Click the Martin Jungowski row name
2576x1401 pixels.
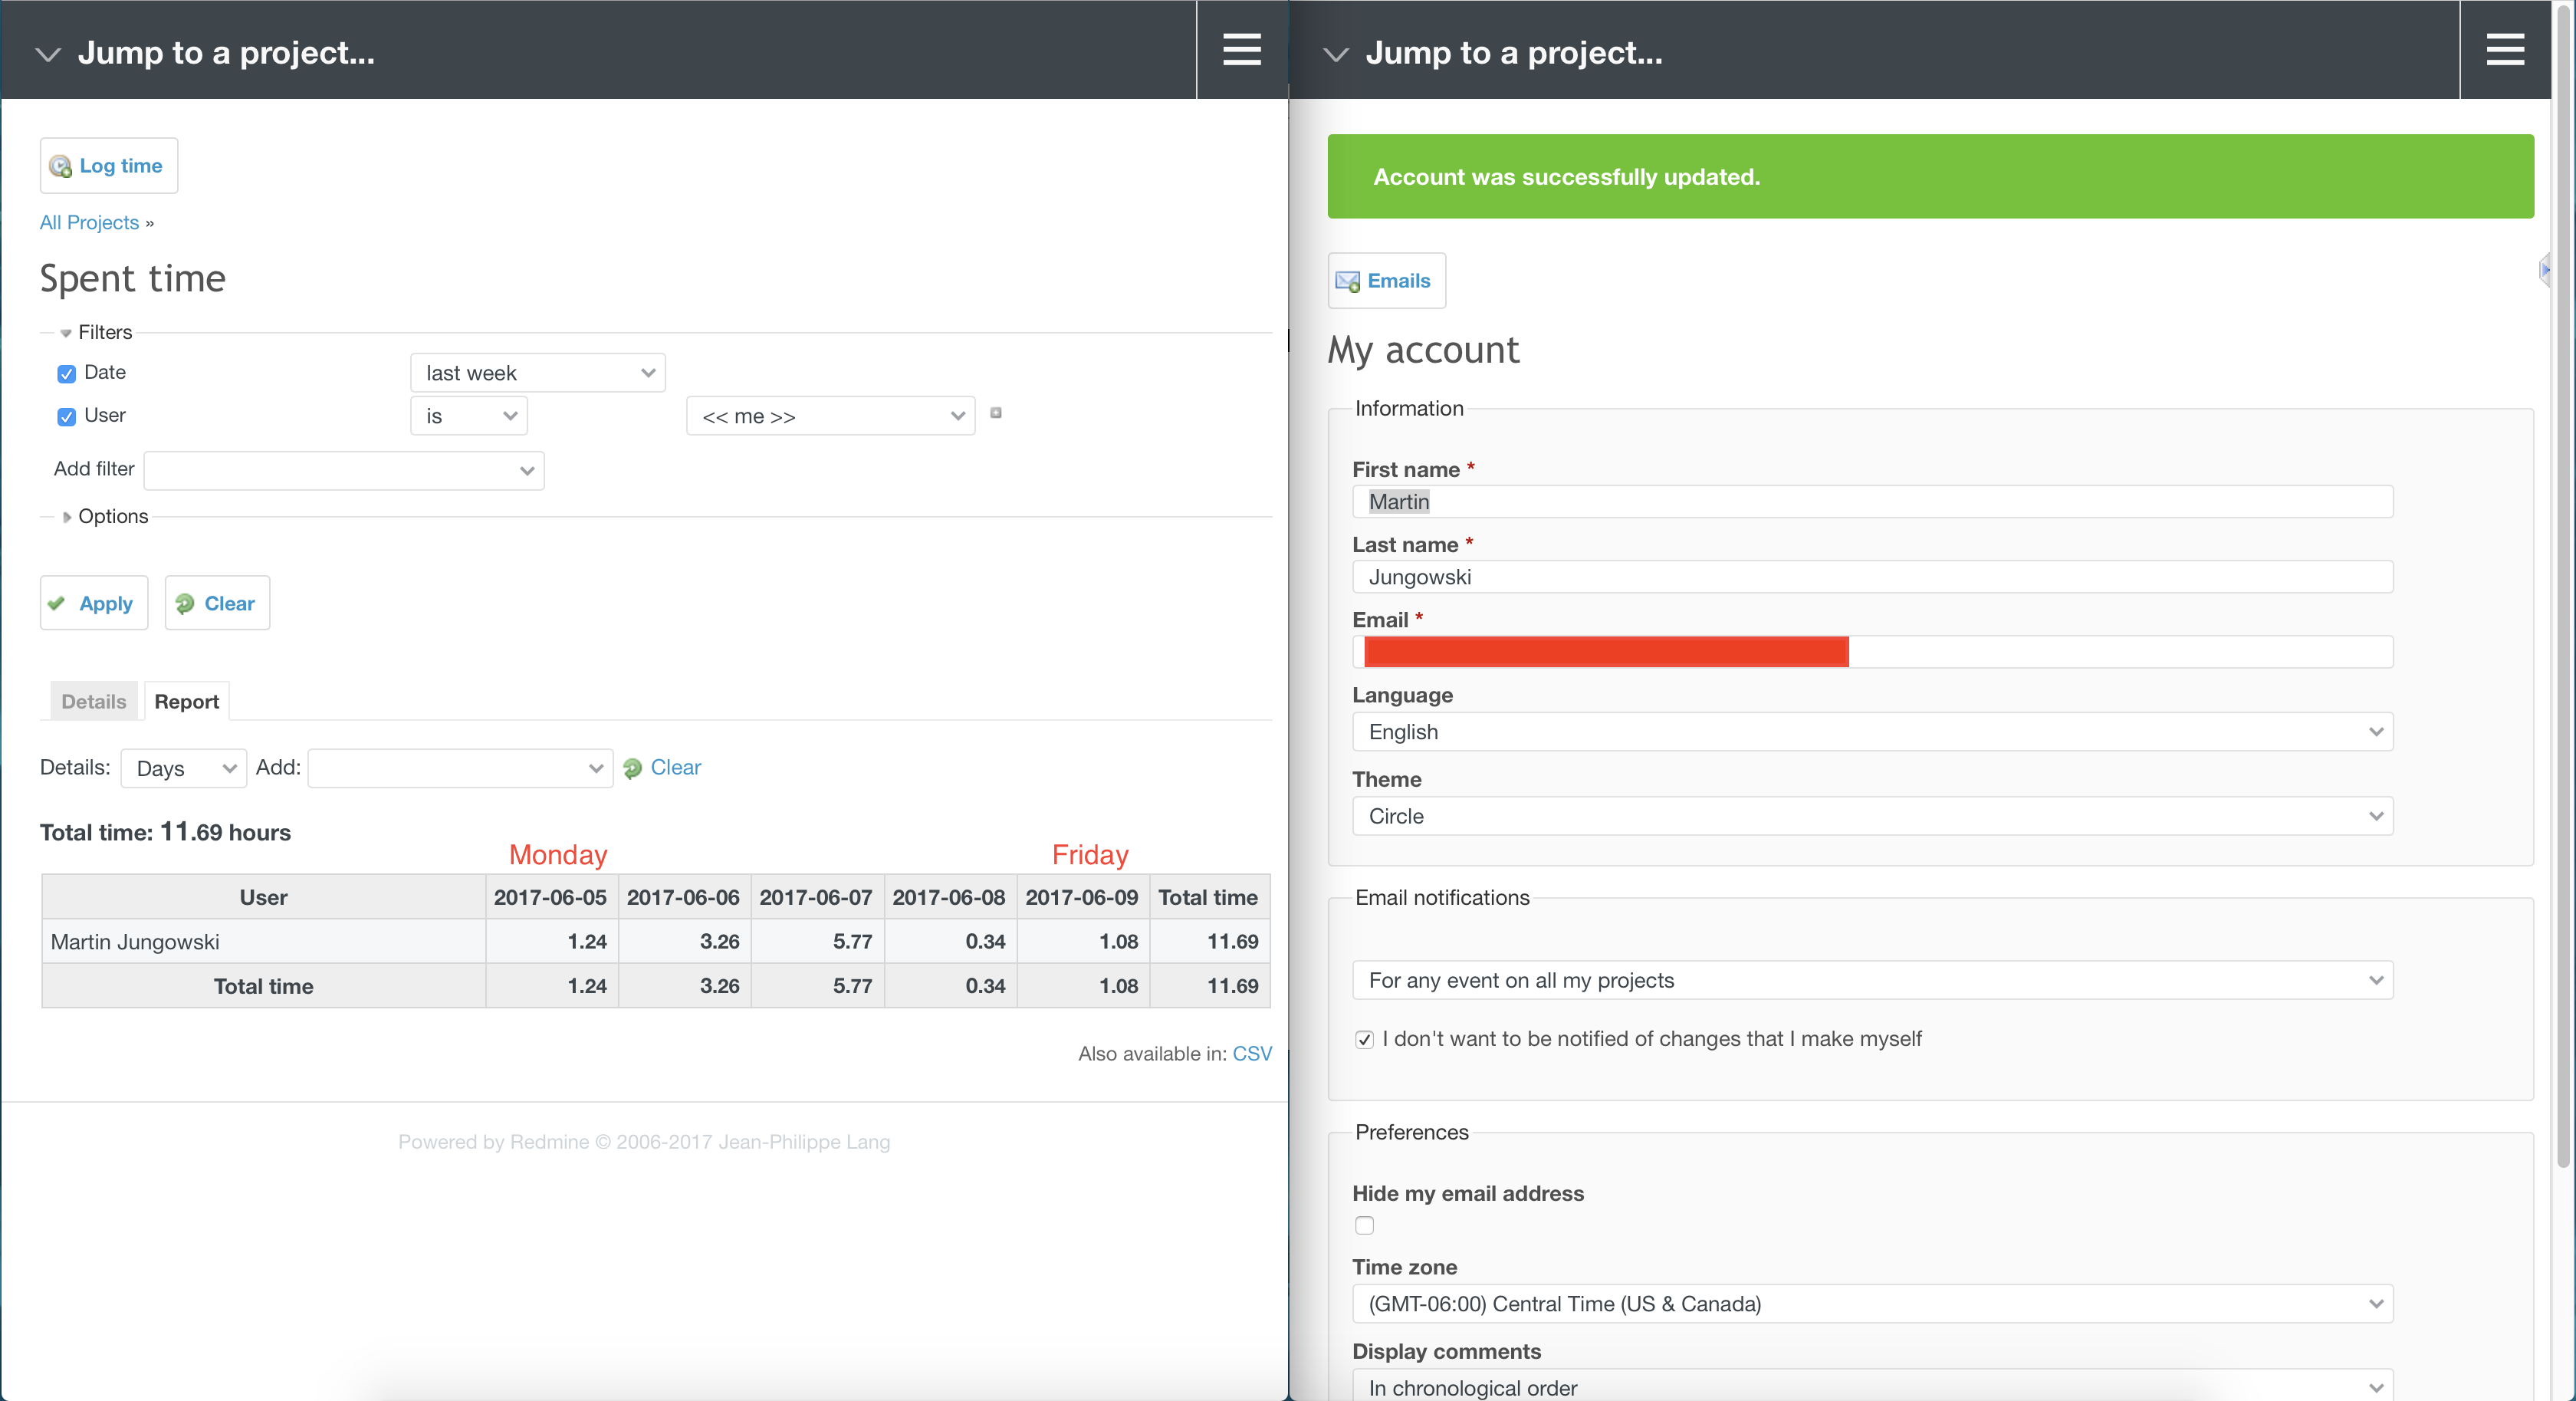(x=135, y=942)
